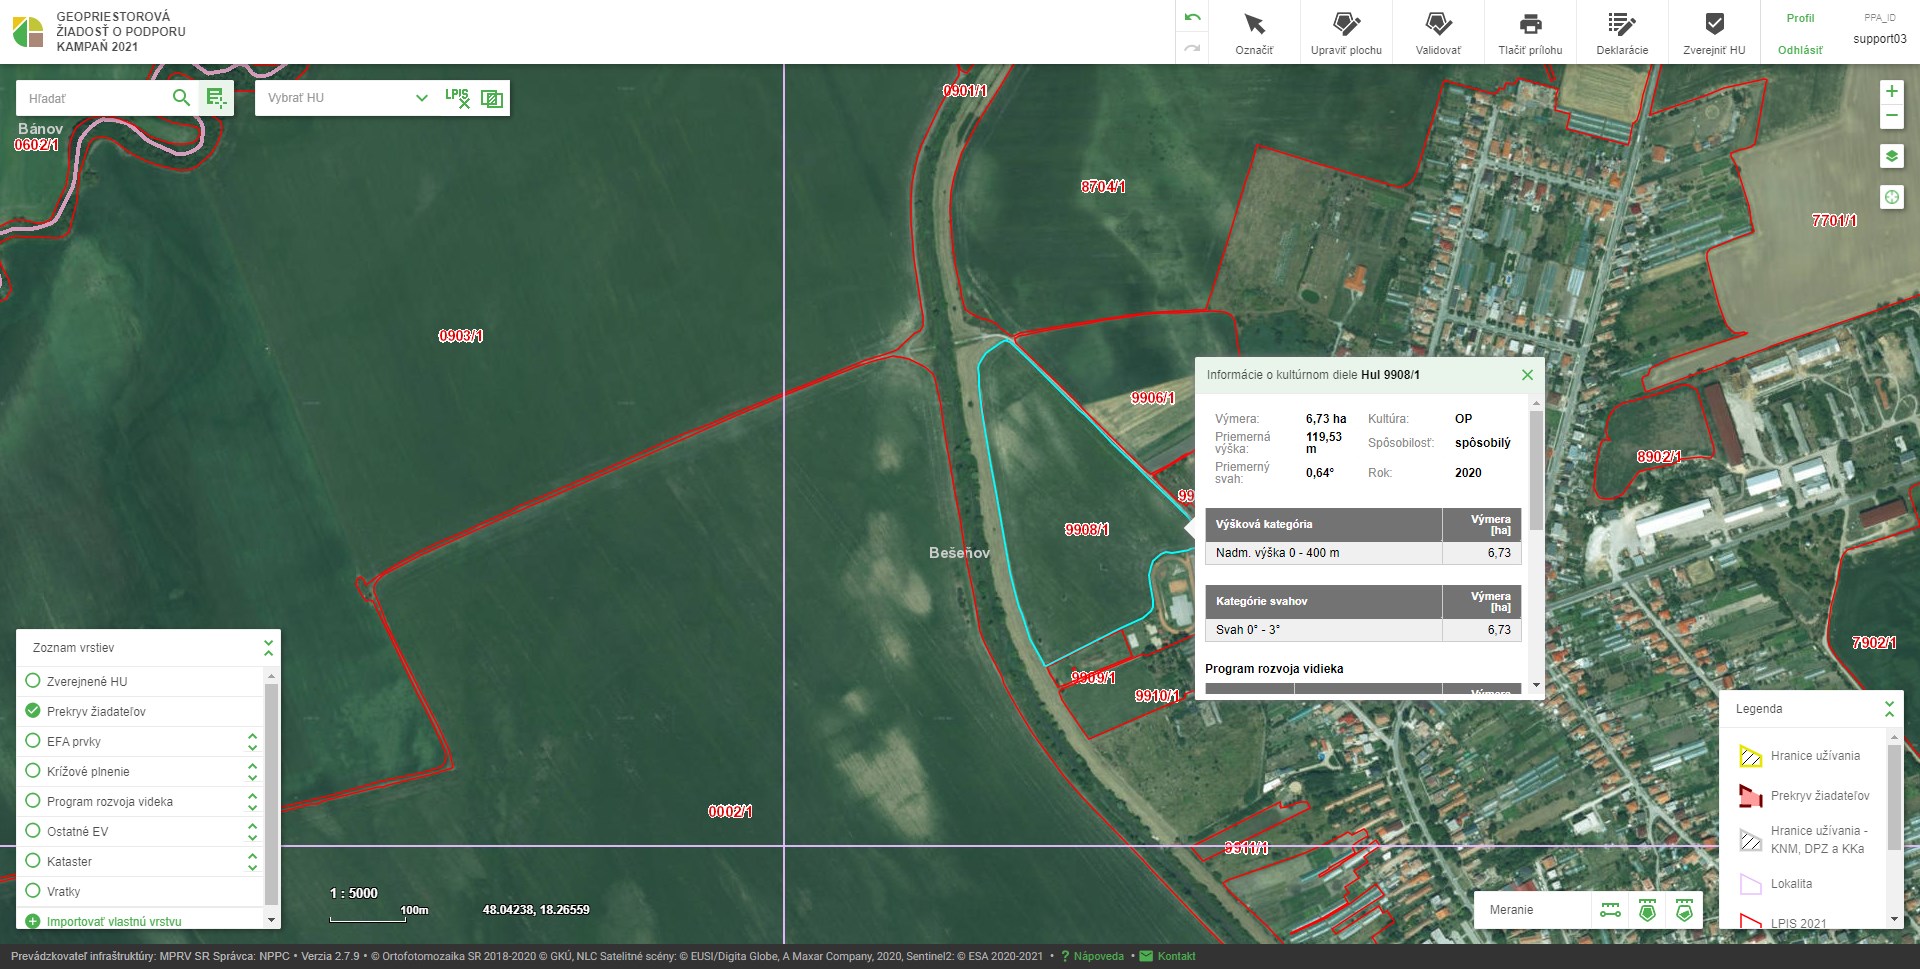Screen dimensions: 1920x969
Task: Run the Validovať tool
Action: pyautogui.click(x=1438, y=32)
